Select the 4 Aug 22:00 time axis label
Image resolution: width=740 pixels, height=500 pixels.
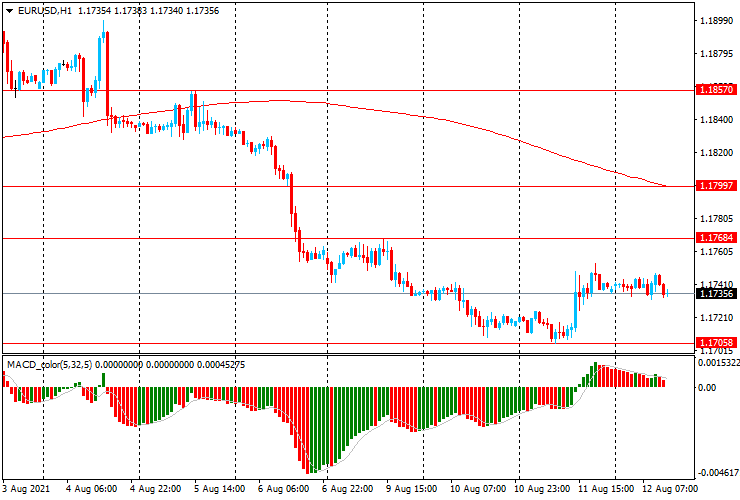pos(155,488)
